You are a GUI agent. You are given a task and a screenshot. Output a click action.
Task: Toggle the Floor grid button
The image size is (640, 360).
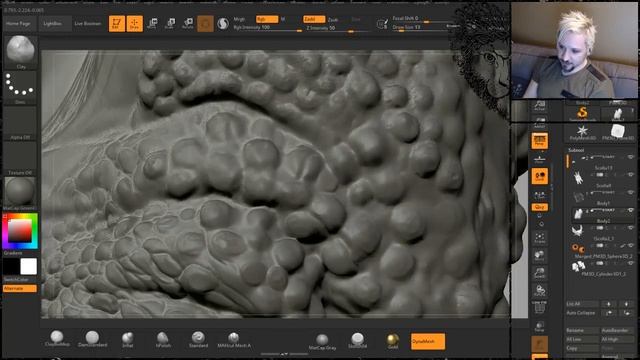(x=540, y=159)
